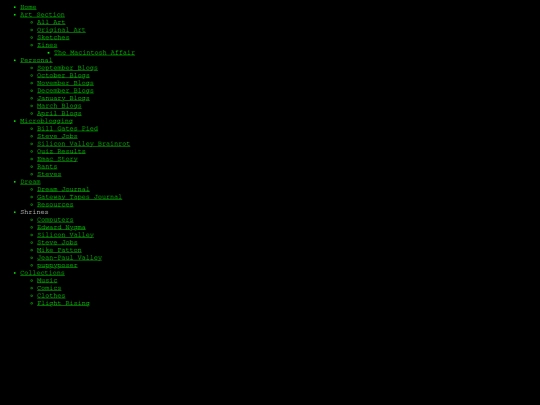Open the Quiz Results link
Image resolution: width=540 pixels, height=405 pixels.
coord(61,151)
